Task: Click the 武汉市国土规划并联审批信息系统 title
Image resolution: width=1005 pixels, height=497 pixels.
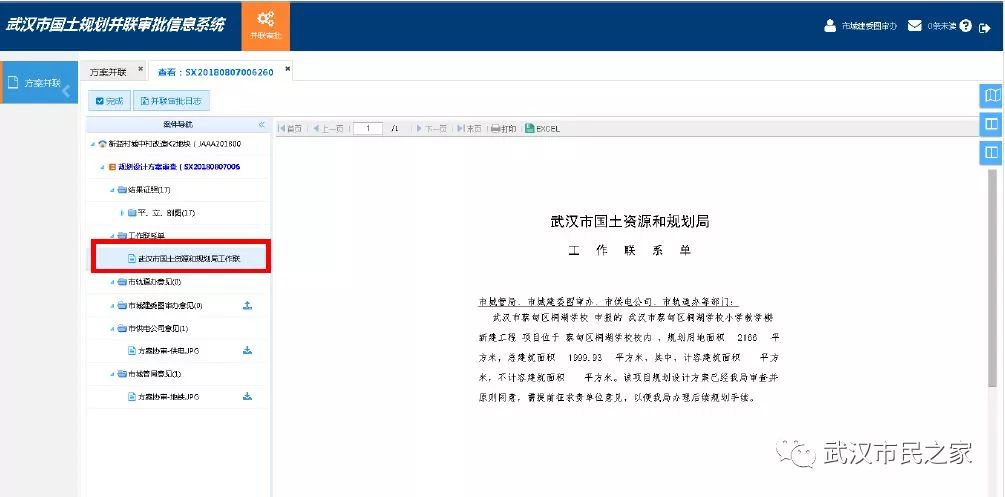Action: coord(115,25)
